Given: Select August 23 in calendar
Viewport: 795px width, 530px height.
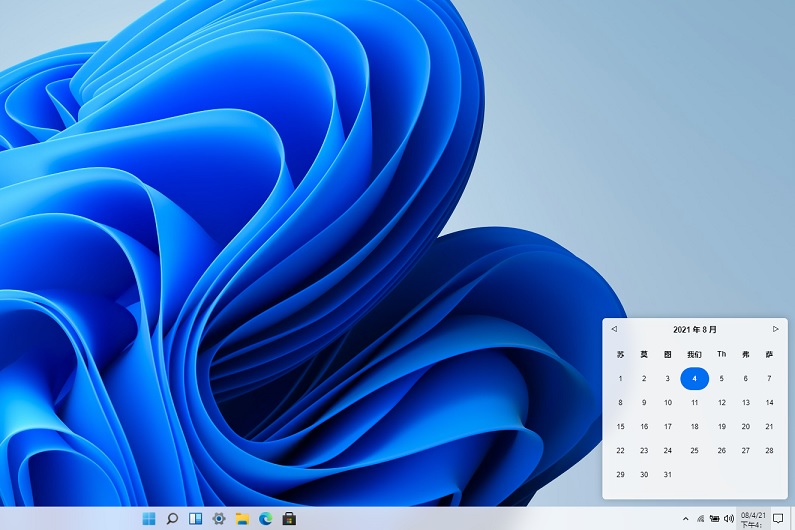Looking at the screenshot, I should 644,450.
